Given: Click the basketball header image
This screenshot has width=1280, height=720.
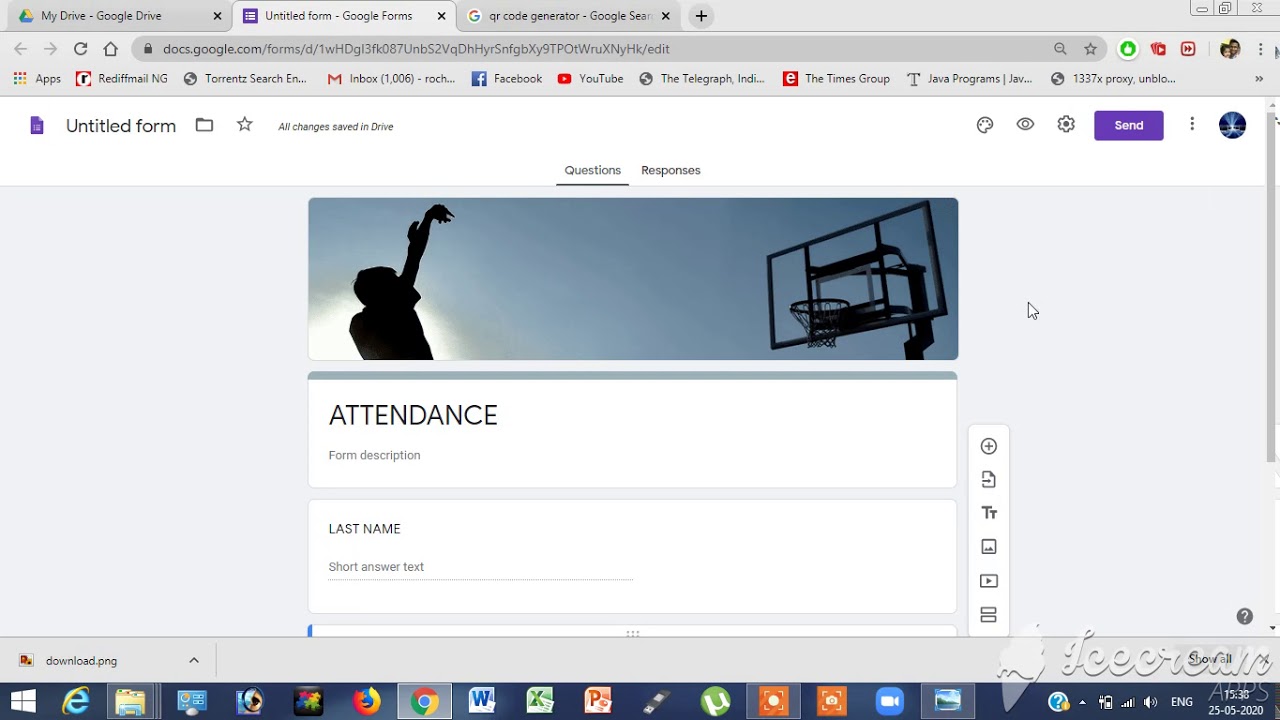Looking at the screenshot, I should point(633,279).
